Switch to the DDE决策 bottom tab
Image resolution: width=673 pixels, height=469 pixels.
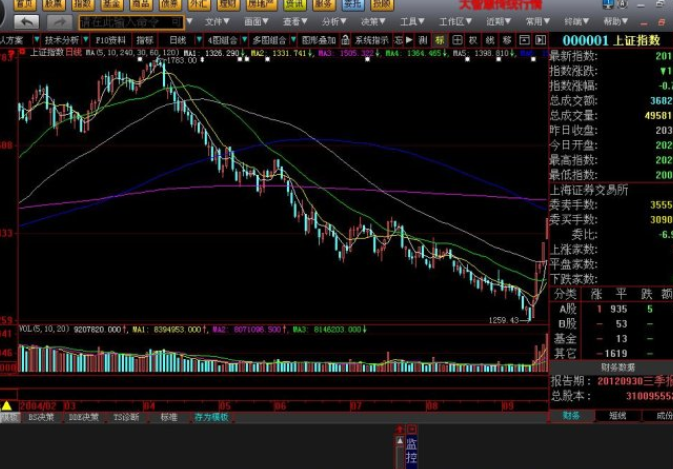click(x=84, y=417)
